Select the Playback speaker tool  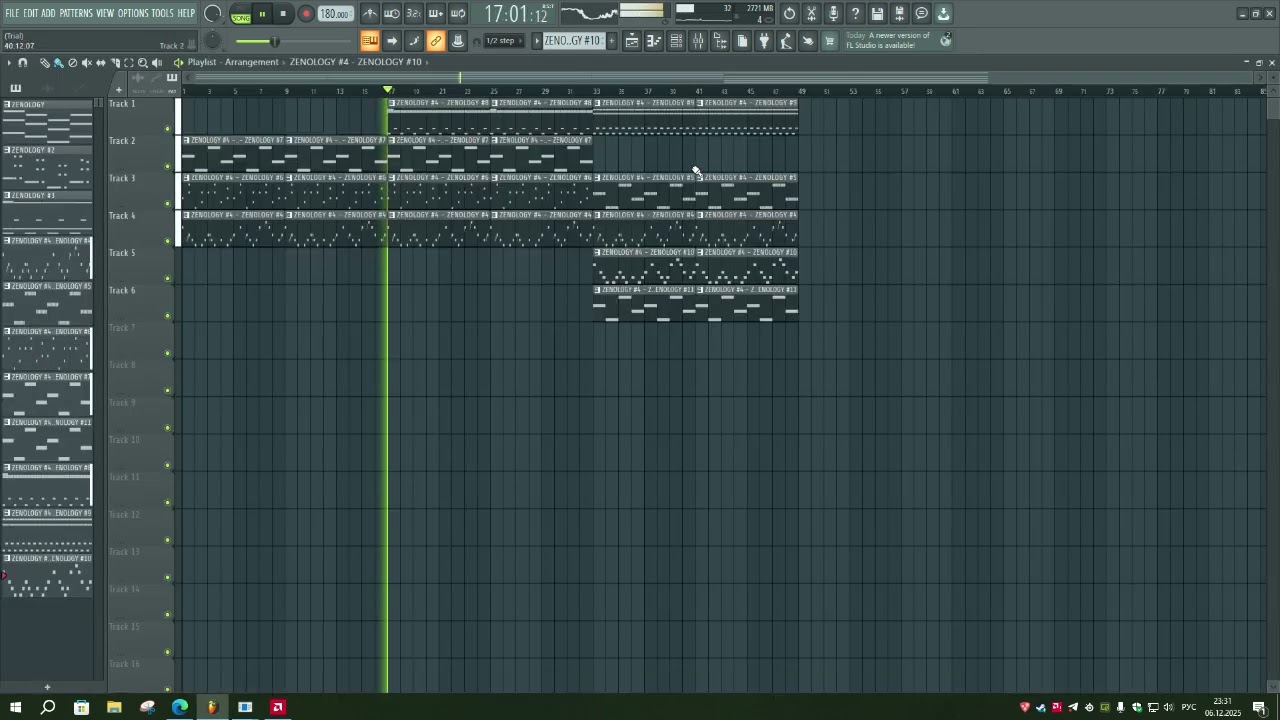click(x=157, y=63)
